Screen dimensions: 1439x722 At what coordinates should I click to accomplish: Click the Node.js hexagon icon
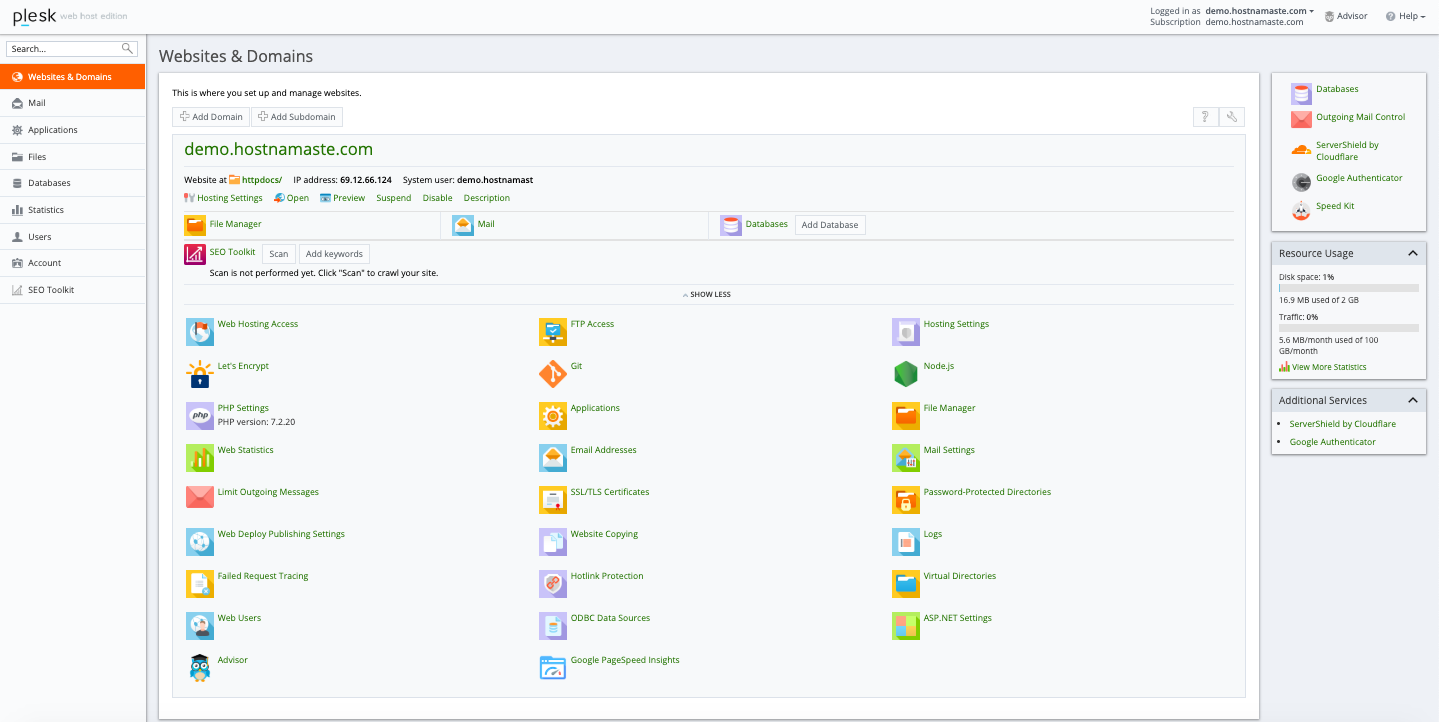(906, 374)
